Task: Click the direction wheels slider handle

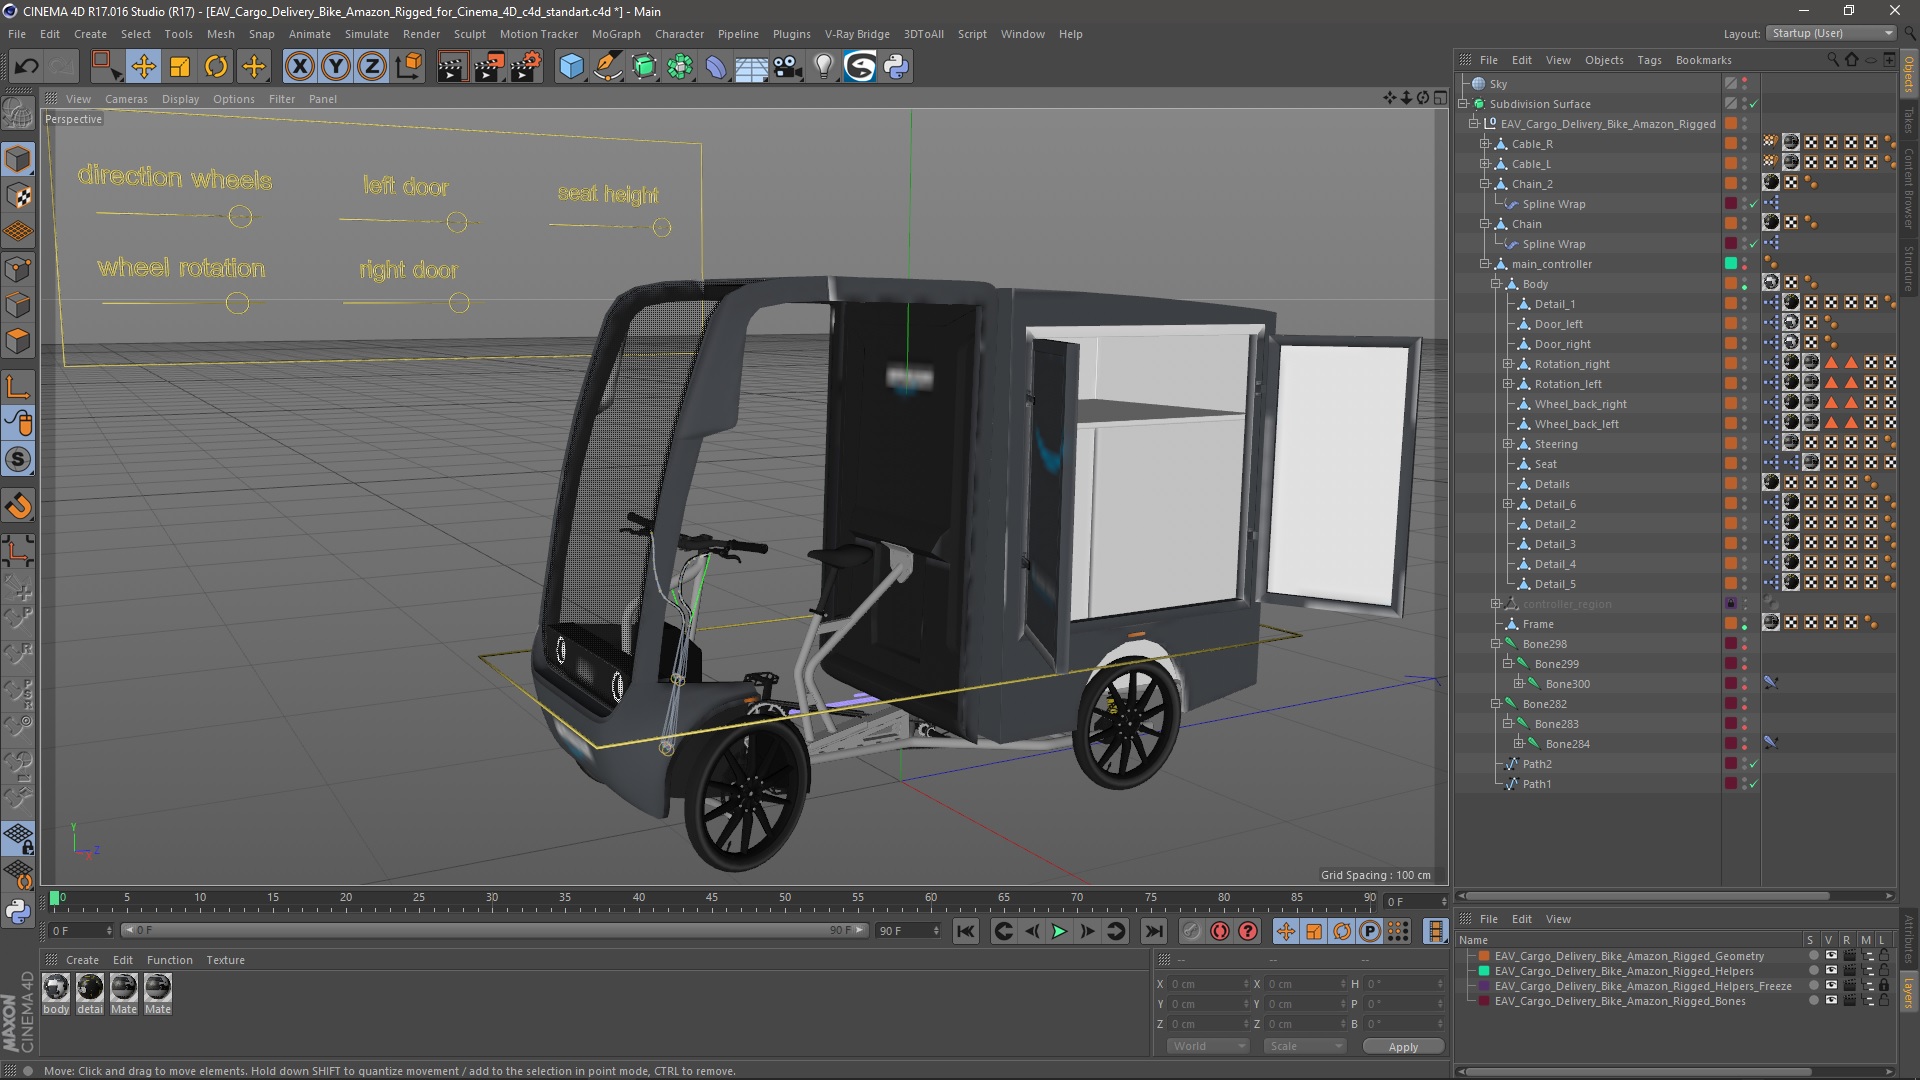Action: [x=240, y=216]
